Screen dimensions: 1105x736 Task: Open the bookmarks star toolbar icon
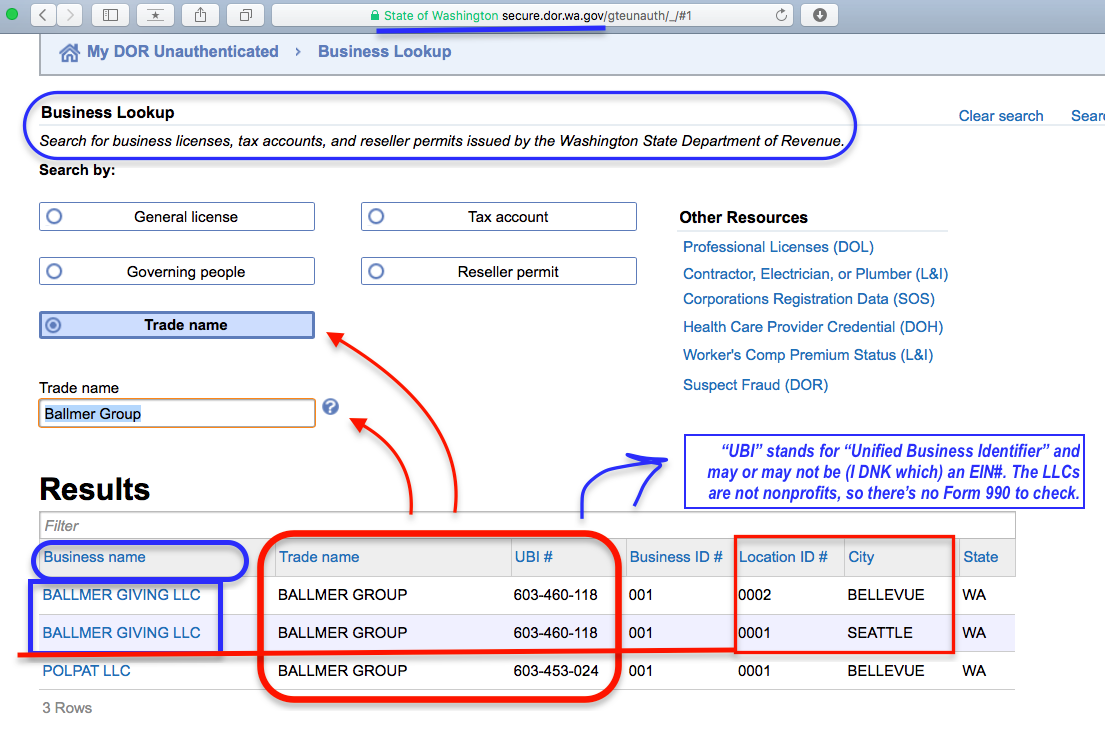click(x=155, y=15)
